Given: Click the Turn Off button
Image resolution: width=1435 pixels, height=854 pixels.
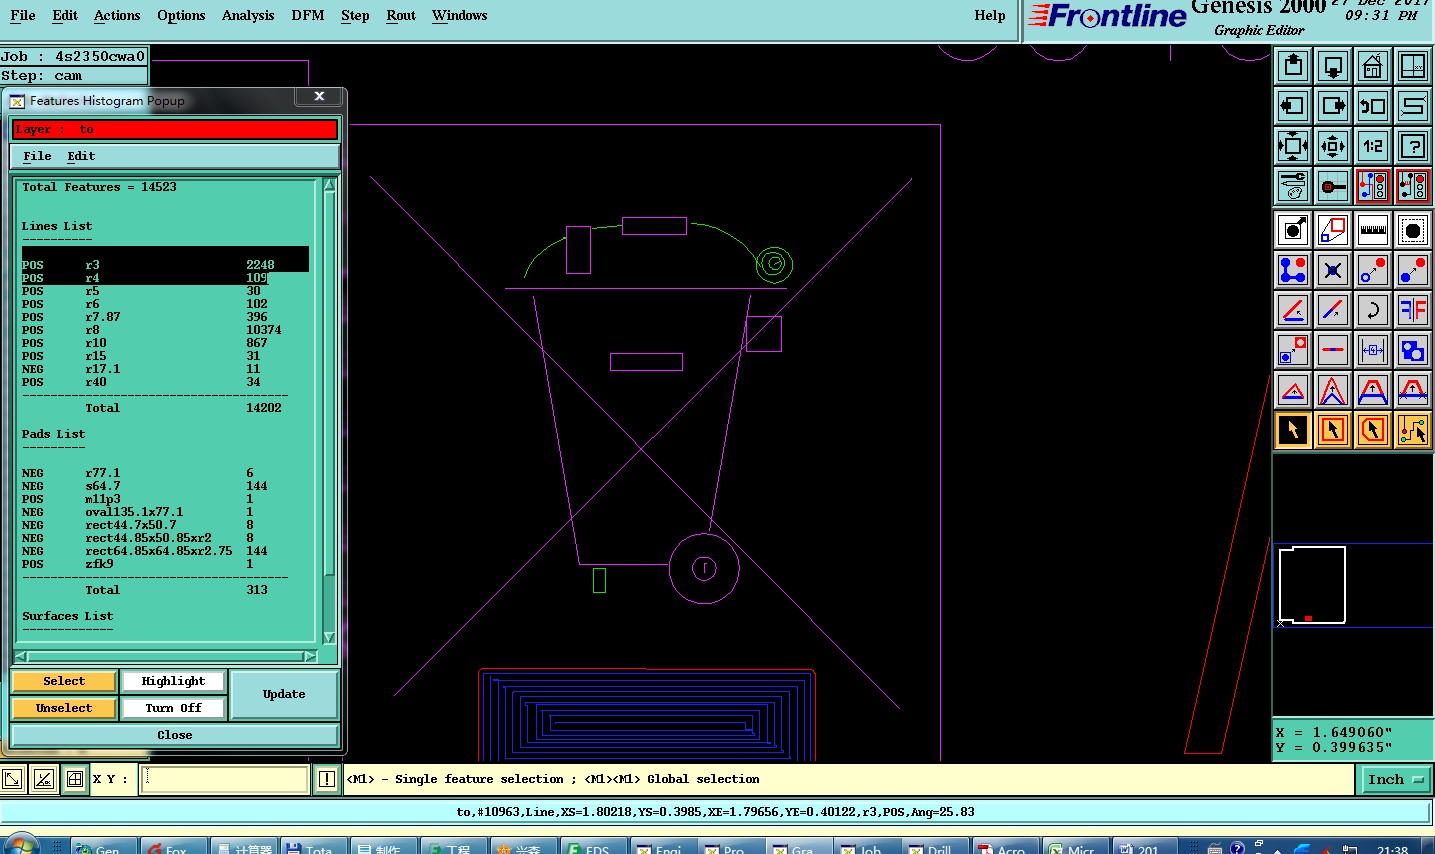Looking at the screenshot, I should [x=173, y=708].
